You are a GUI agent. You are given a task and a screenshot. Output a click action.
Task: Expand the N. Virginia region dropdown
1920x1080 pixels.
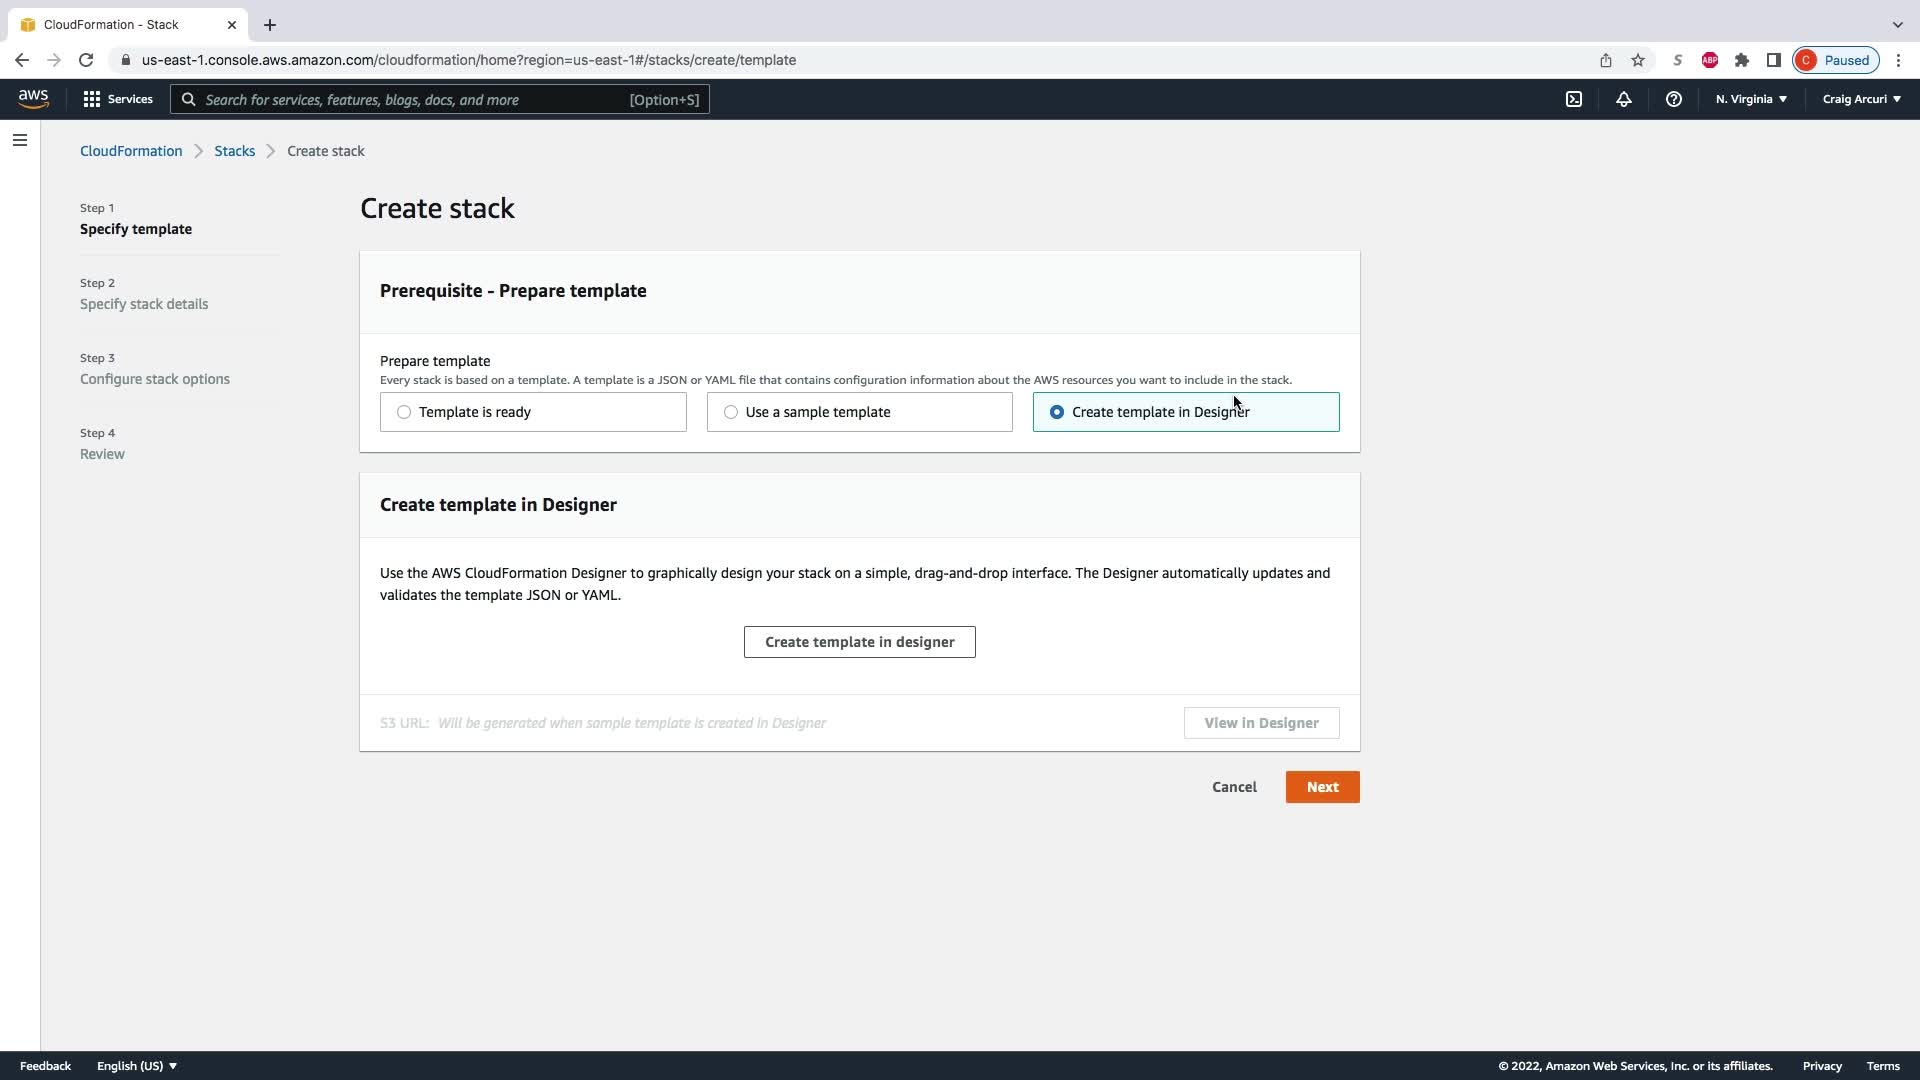point(1751,99)
